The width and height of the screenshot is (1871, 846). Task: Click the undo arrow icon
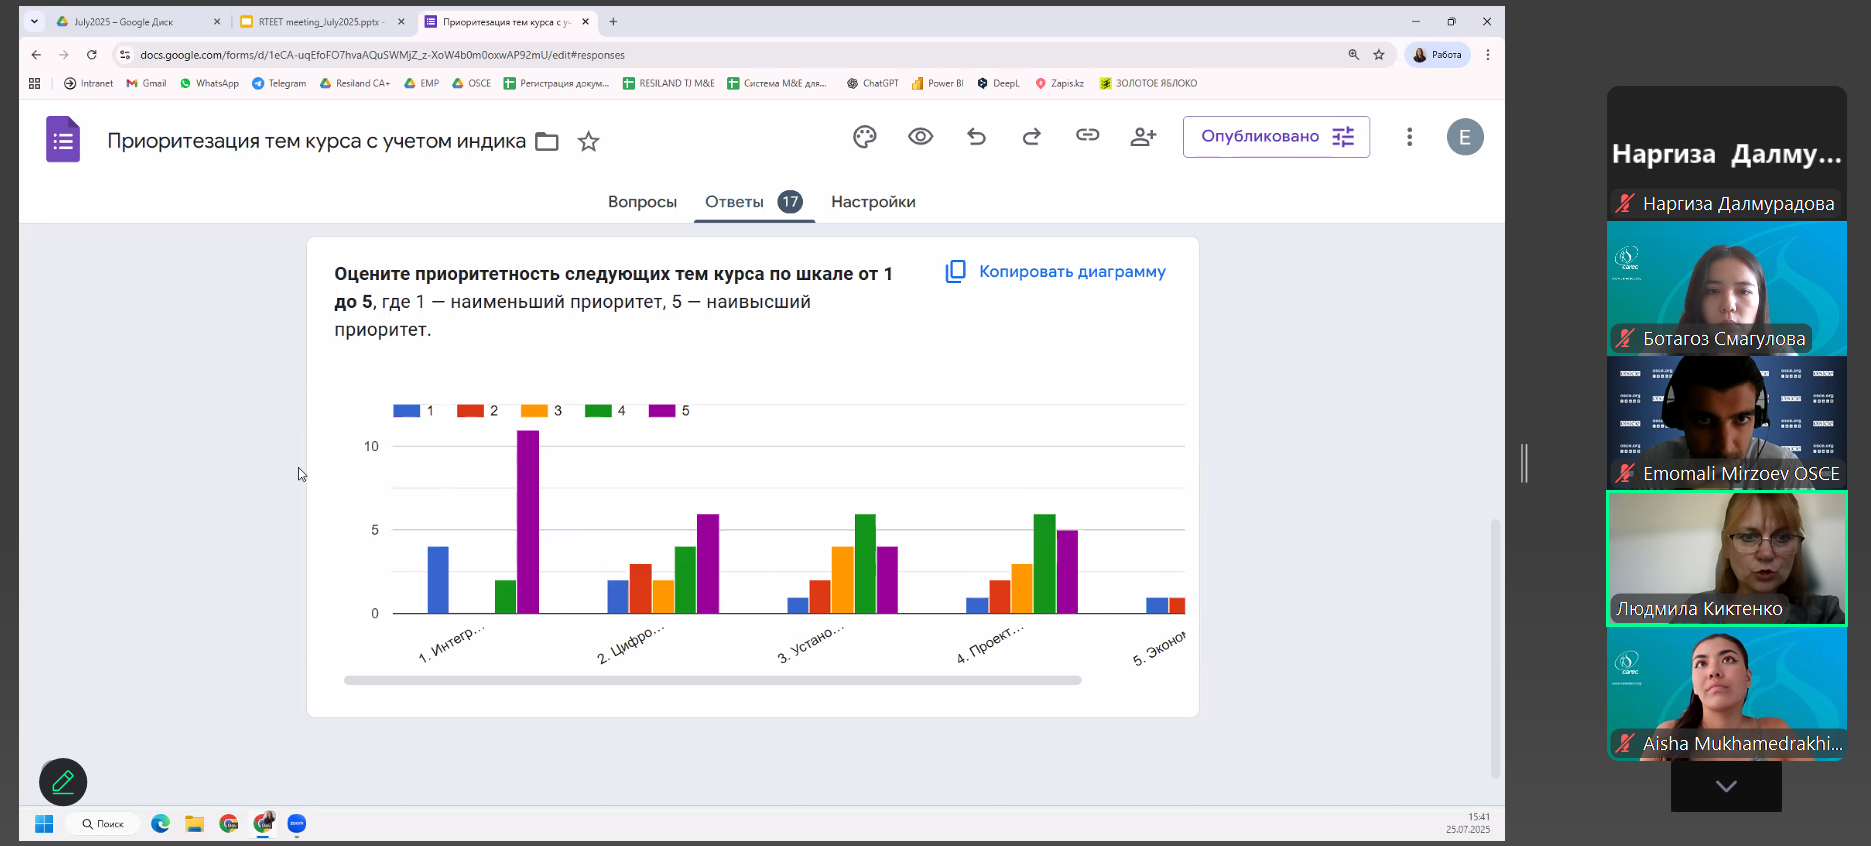point(976,137)
